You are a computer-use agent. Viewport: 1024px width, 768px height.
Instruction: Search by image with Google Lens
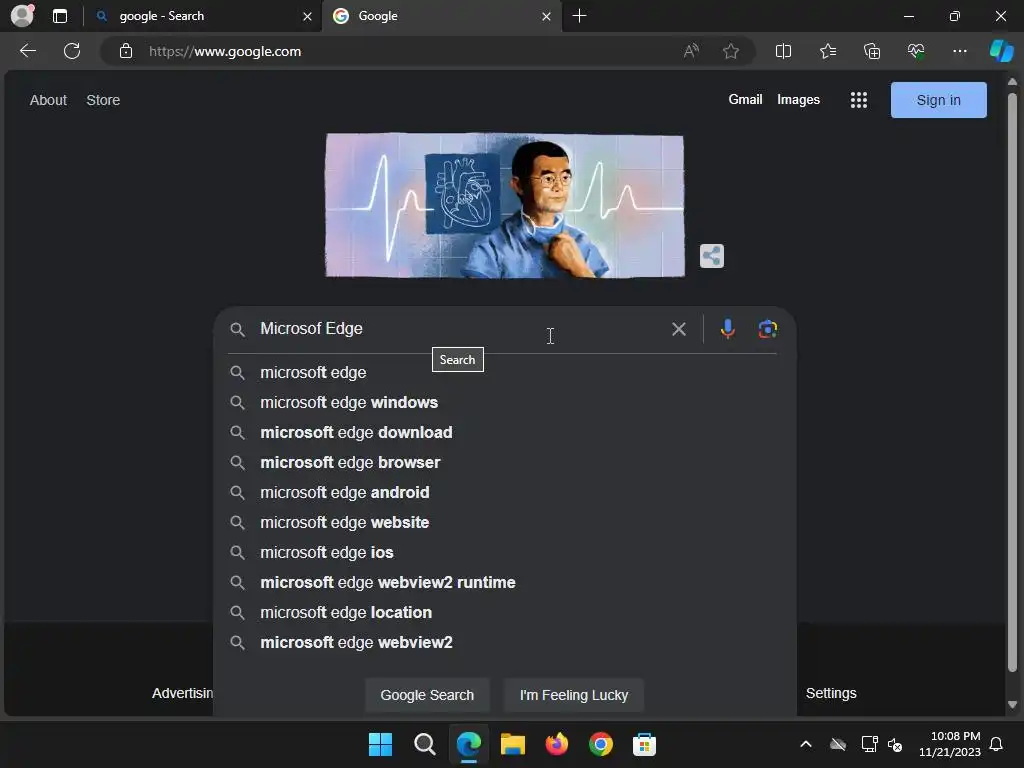(767, 328)
